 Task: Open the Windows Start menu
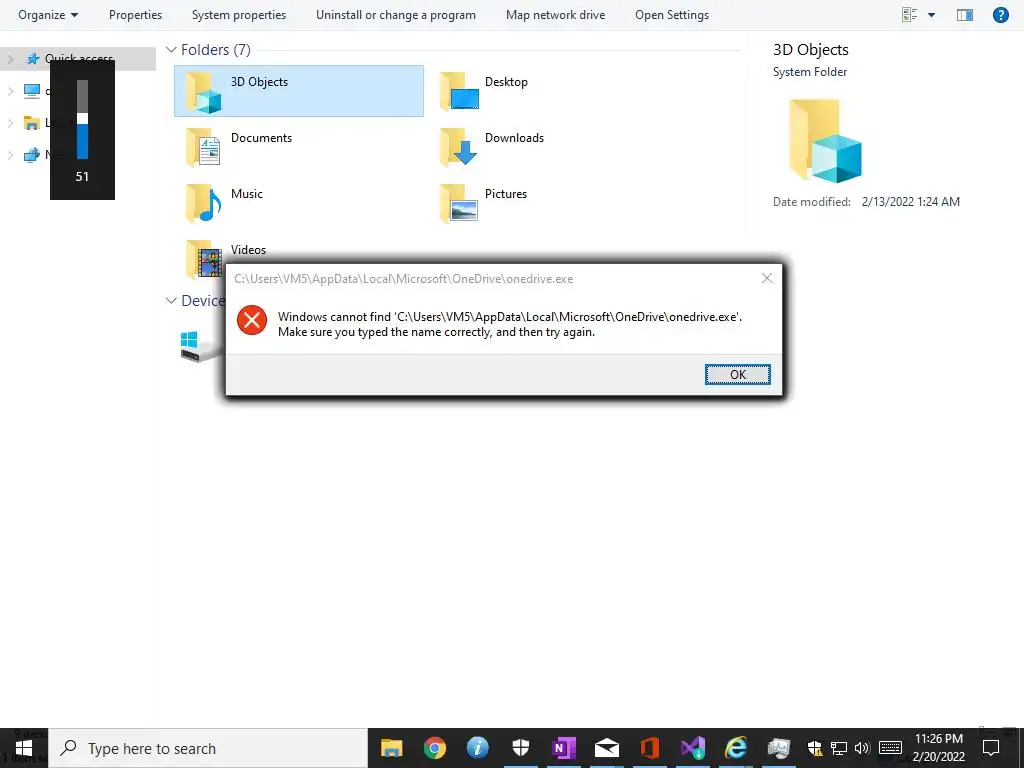24,748
